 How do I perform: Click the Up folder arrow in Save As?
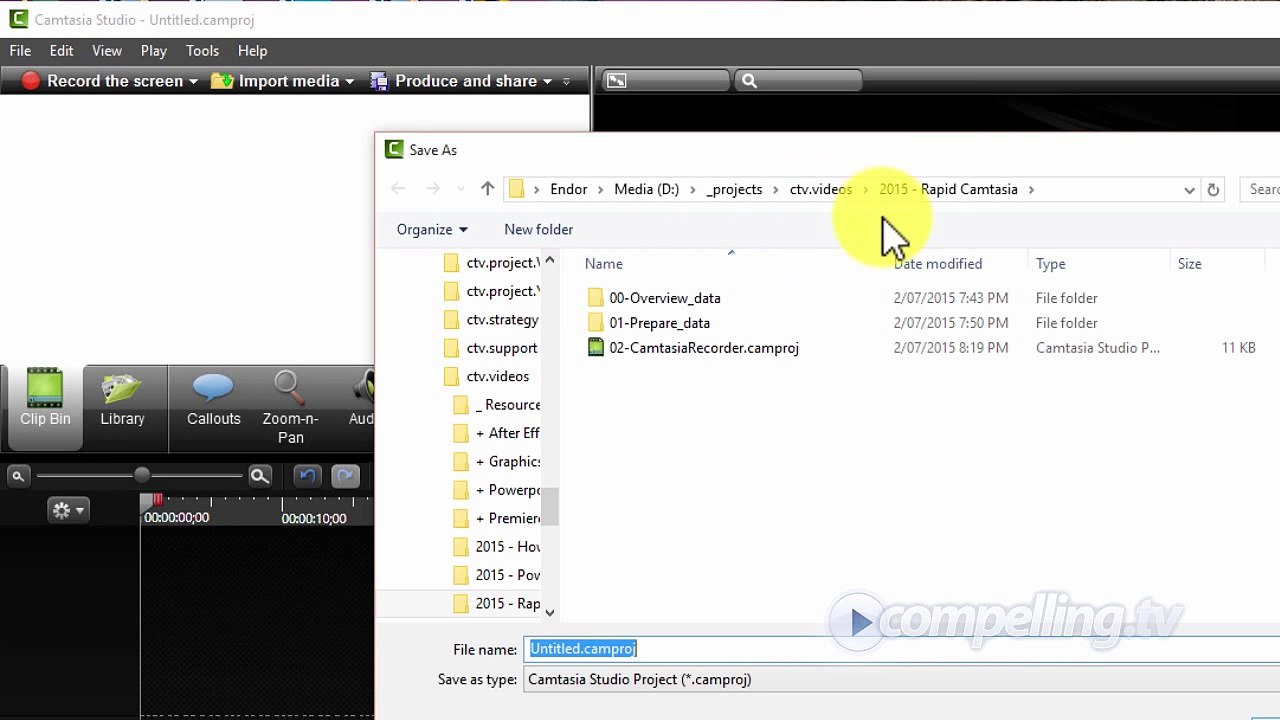coord(487,189)
